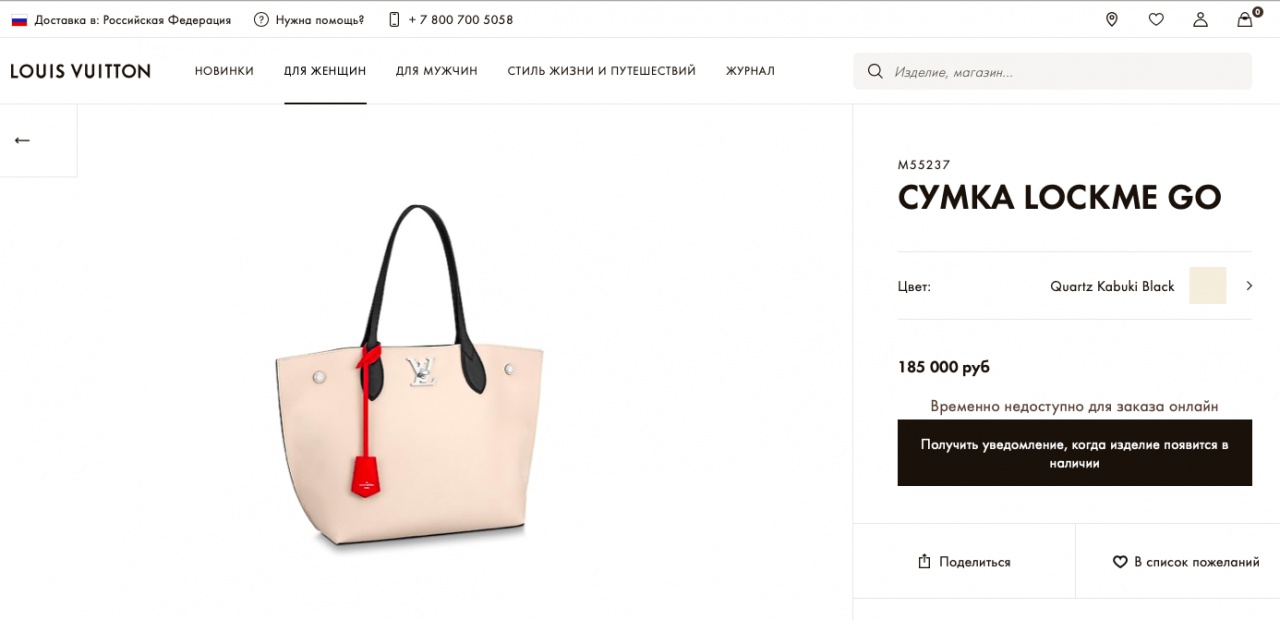Select the beige Quartz color swatch
This screenshot has height=620, width=1280.
tap(1207, 286)
